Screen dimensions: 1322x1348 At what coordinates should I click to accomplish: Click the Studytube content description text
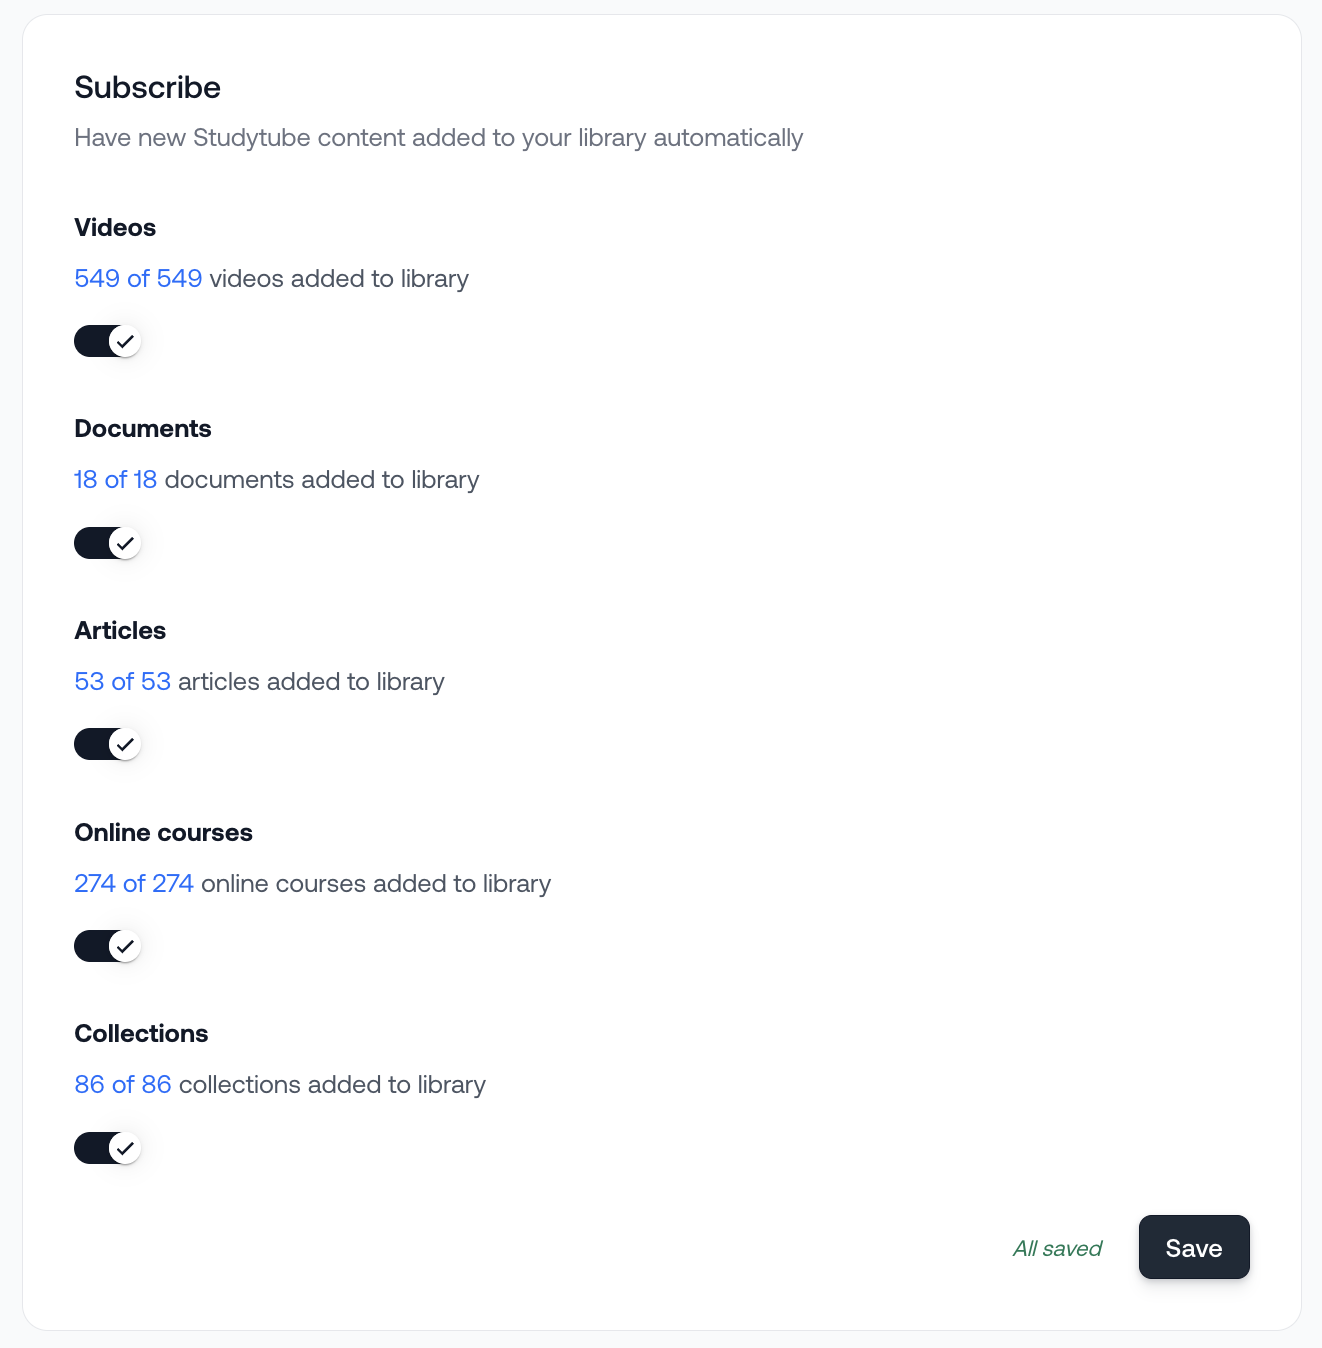438,138
